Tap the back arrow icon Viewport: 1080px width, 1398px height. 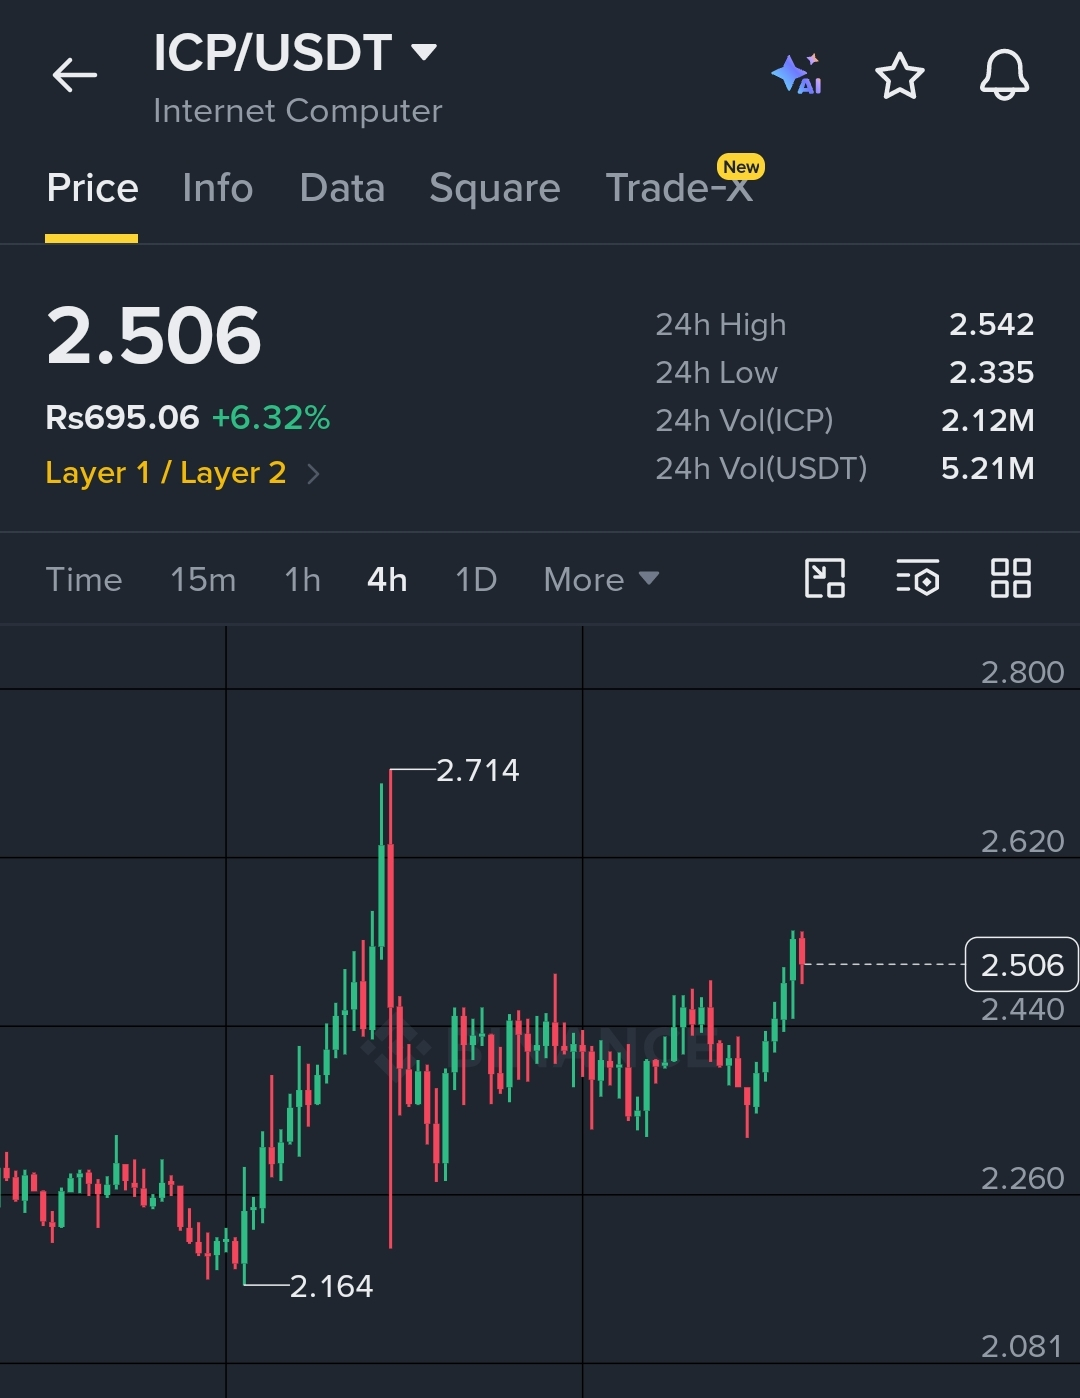click(75, 75)
